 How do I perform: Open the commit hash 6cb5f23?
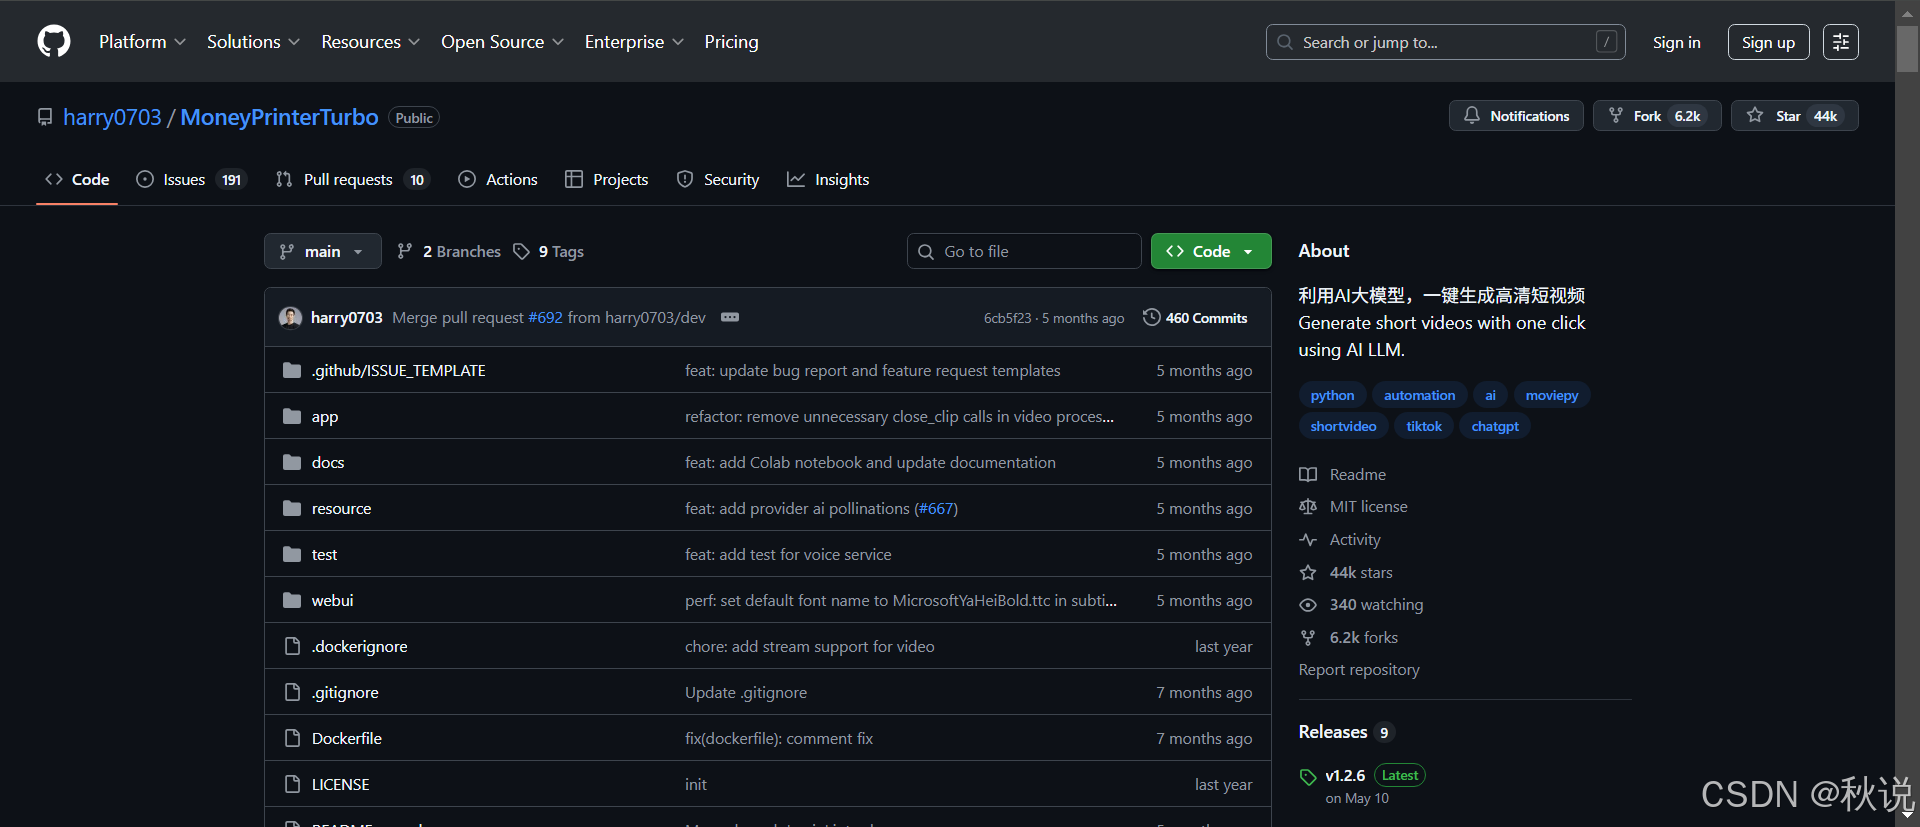tap(1007, 318)
